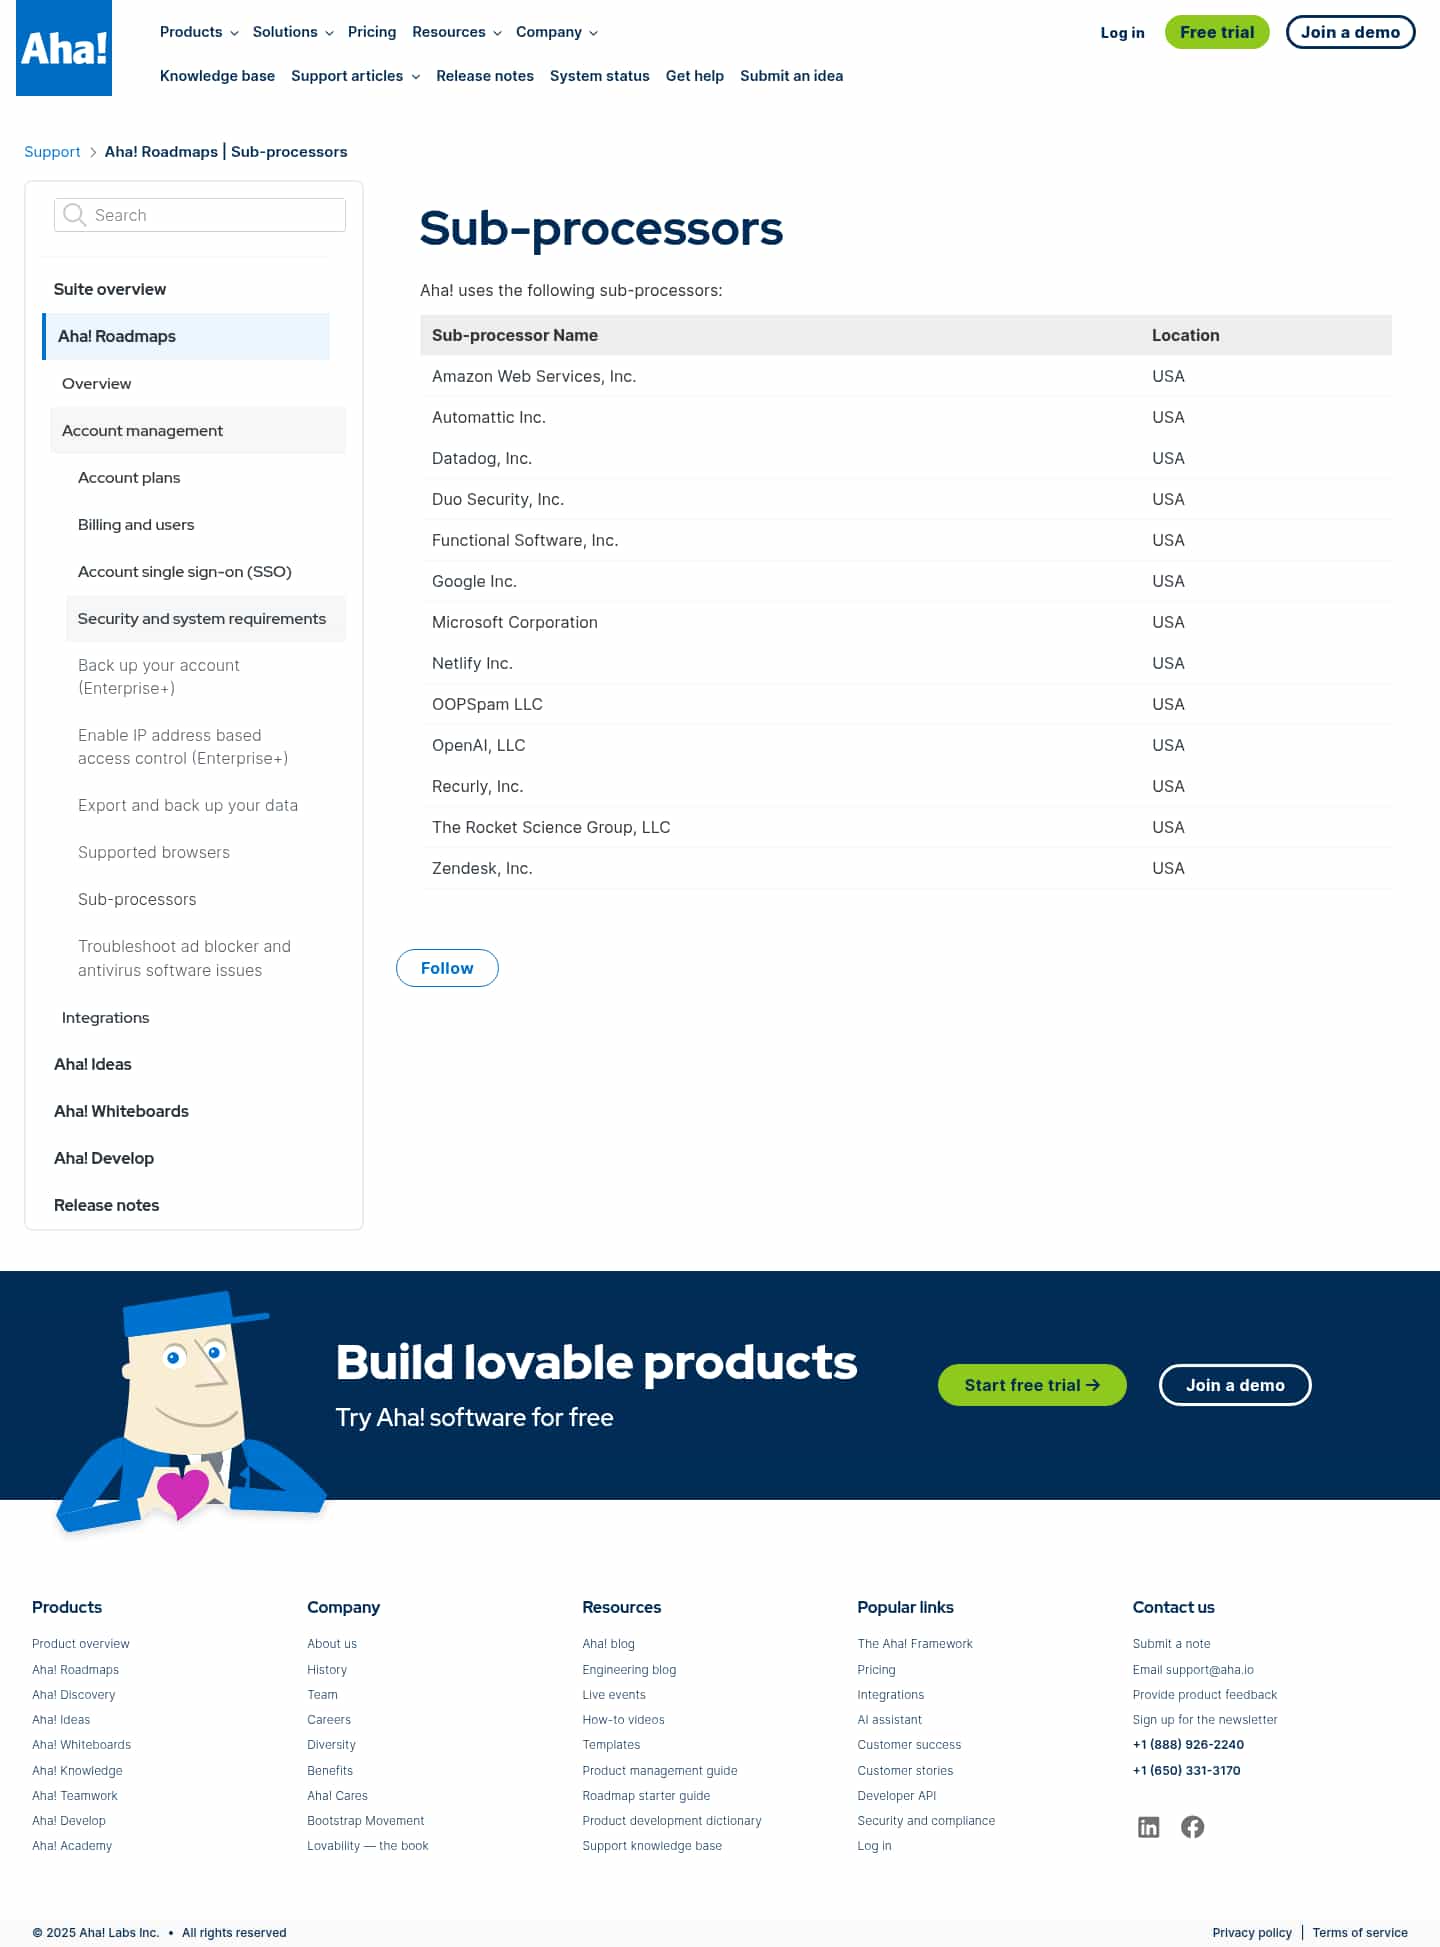The height and width of the screenshot is (1947, 1440).
Task: Click into the sidebar Search field
Action: (200, 215)
